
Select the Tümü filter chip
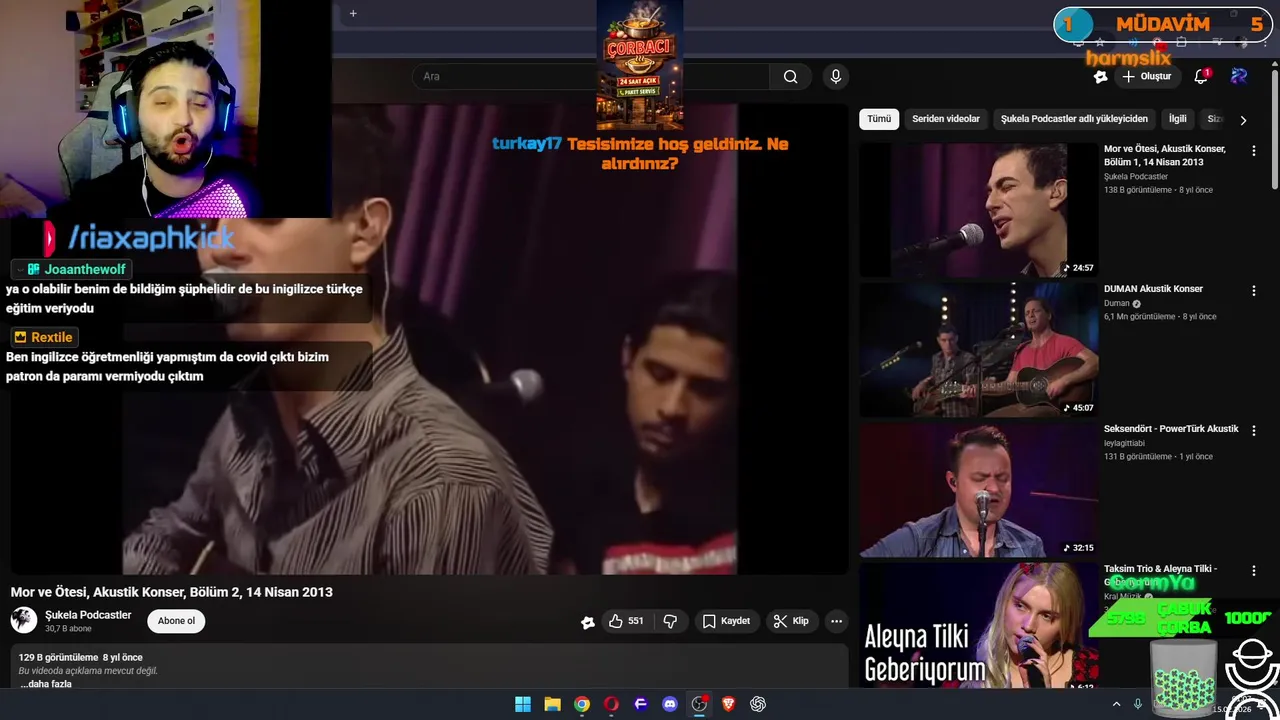(879, 119)
